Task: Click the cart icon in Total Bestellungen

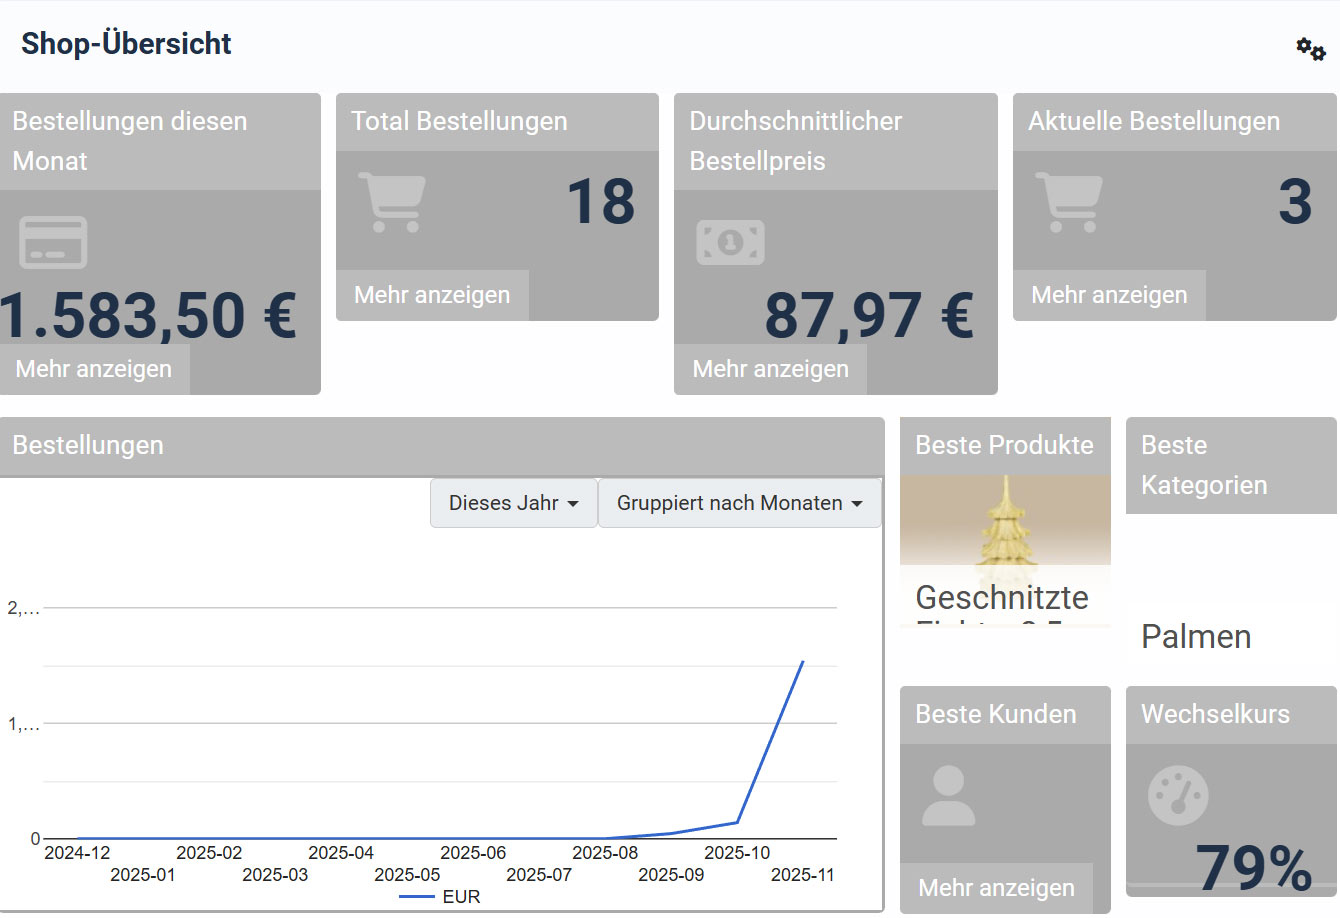Action: [392, 202]
